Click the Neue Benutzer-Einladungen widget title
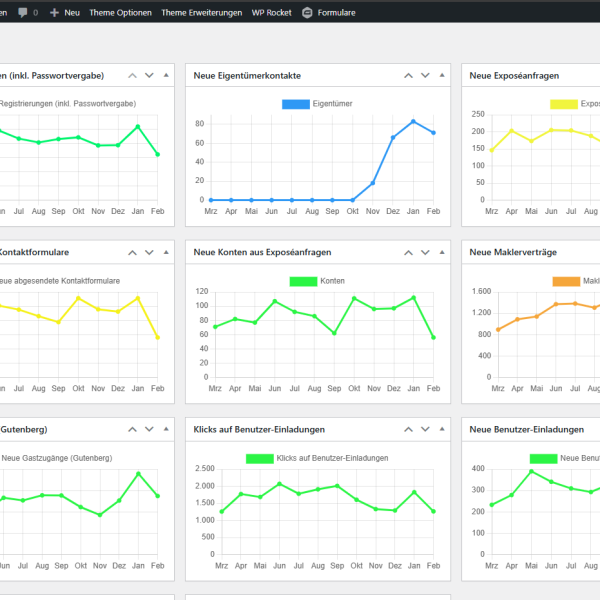600x600 pixels. (527, 429)
